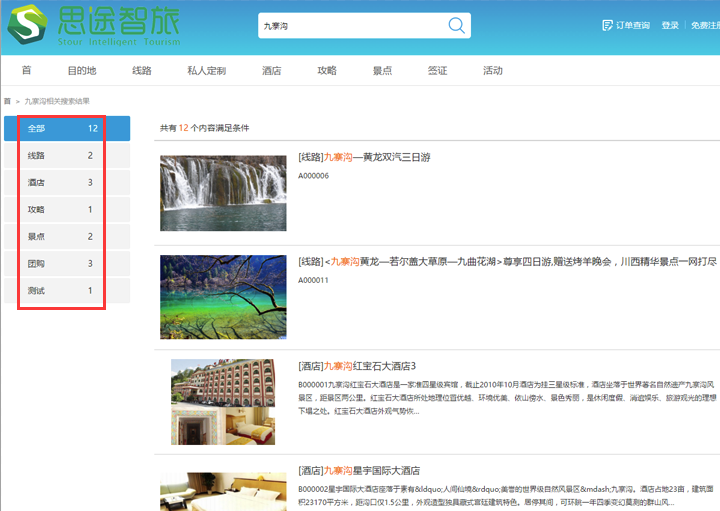This screenshot has width=720, height=511.
Task: Open the 九寨沟红宝石大酒店3 result title
Action: (357, 366)
